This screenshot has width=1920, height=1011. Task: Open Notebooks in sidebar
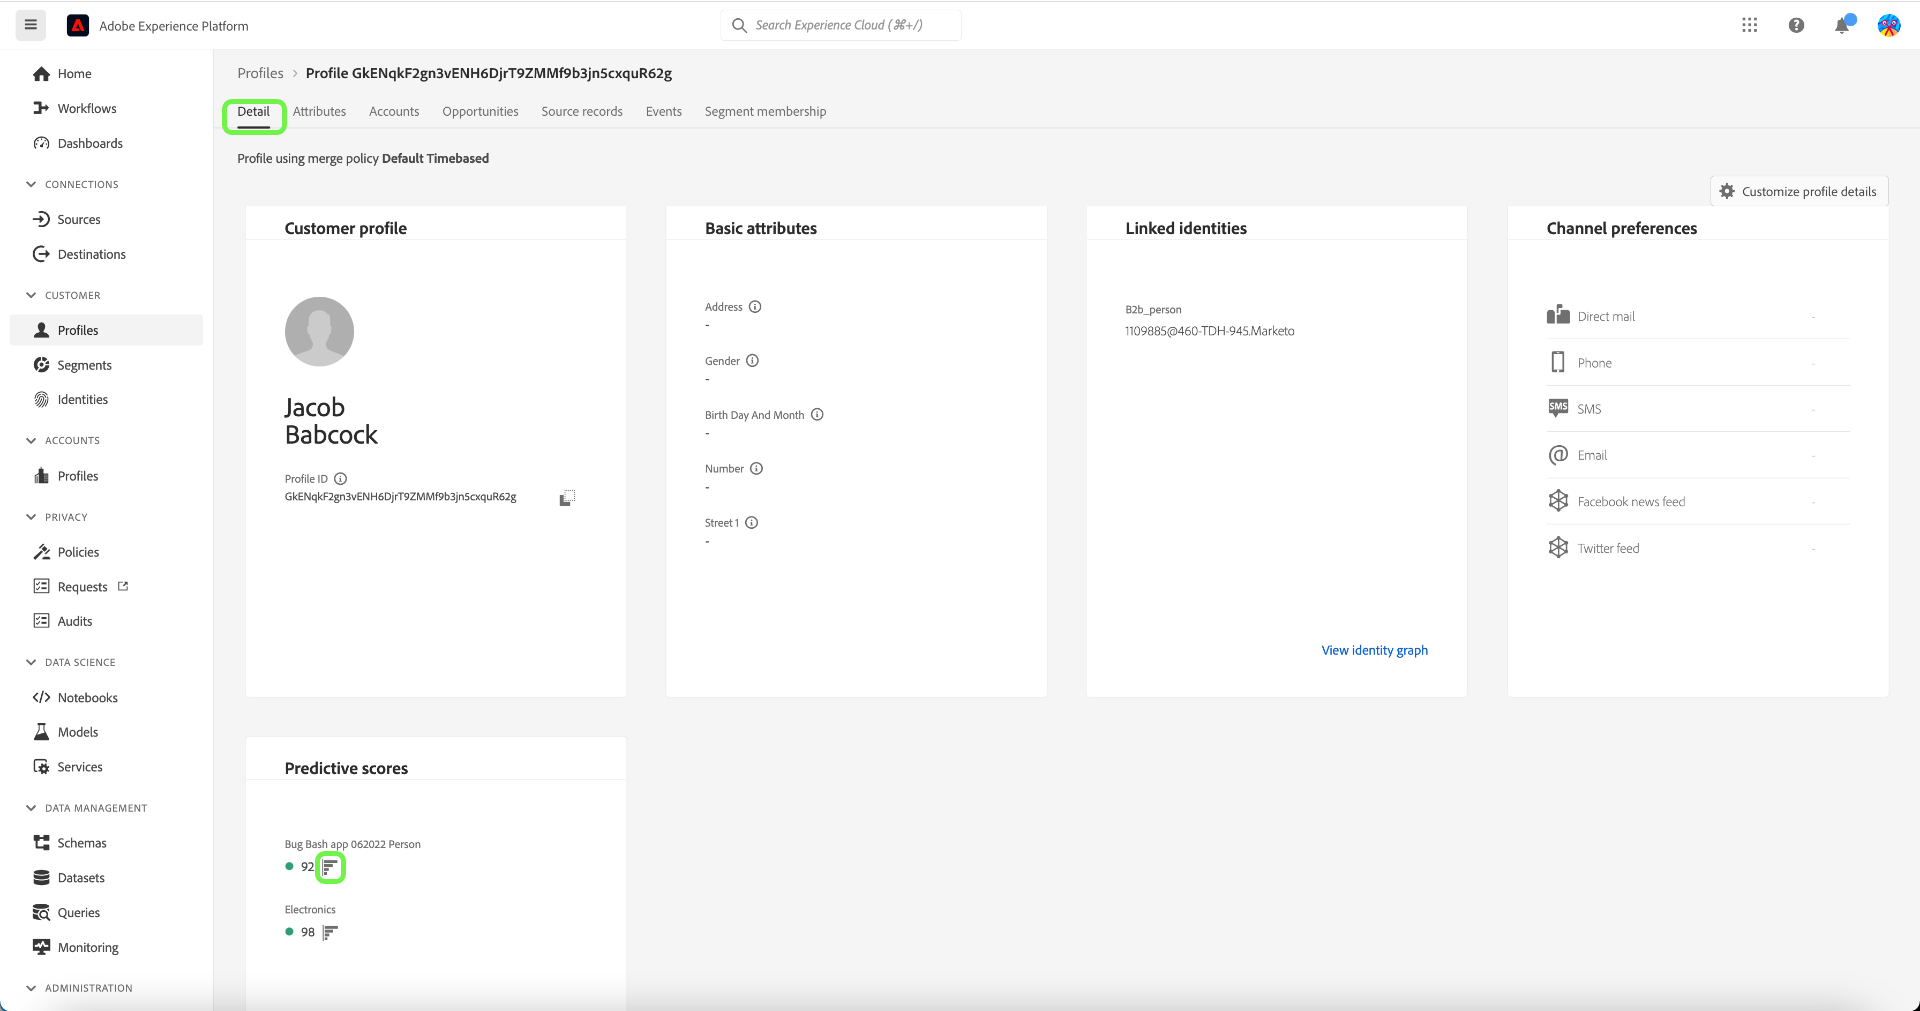pos(106,698)
